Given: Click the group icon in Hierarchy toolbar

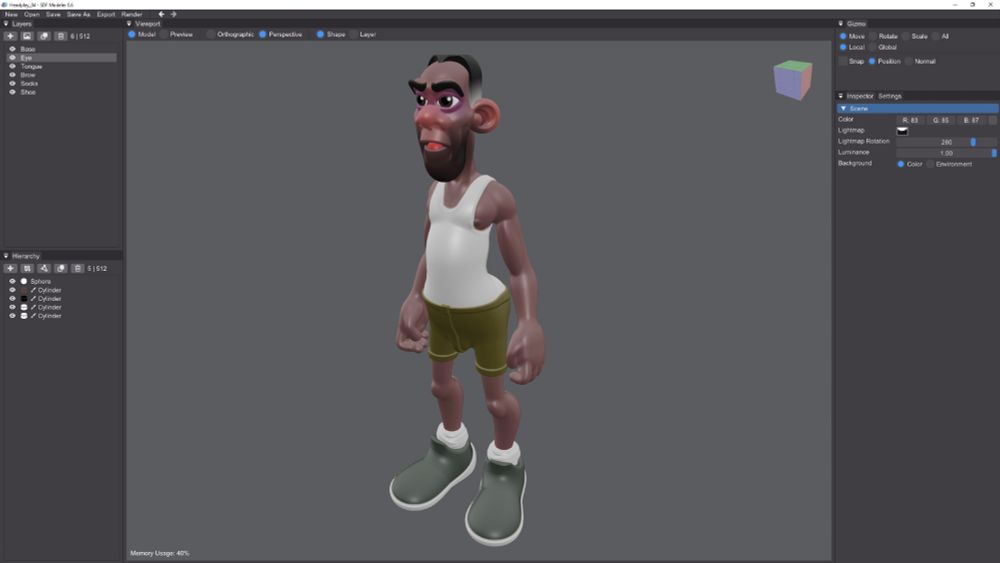Looking at the screenshot, I should click(x=27, y=268).
